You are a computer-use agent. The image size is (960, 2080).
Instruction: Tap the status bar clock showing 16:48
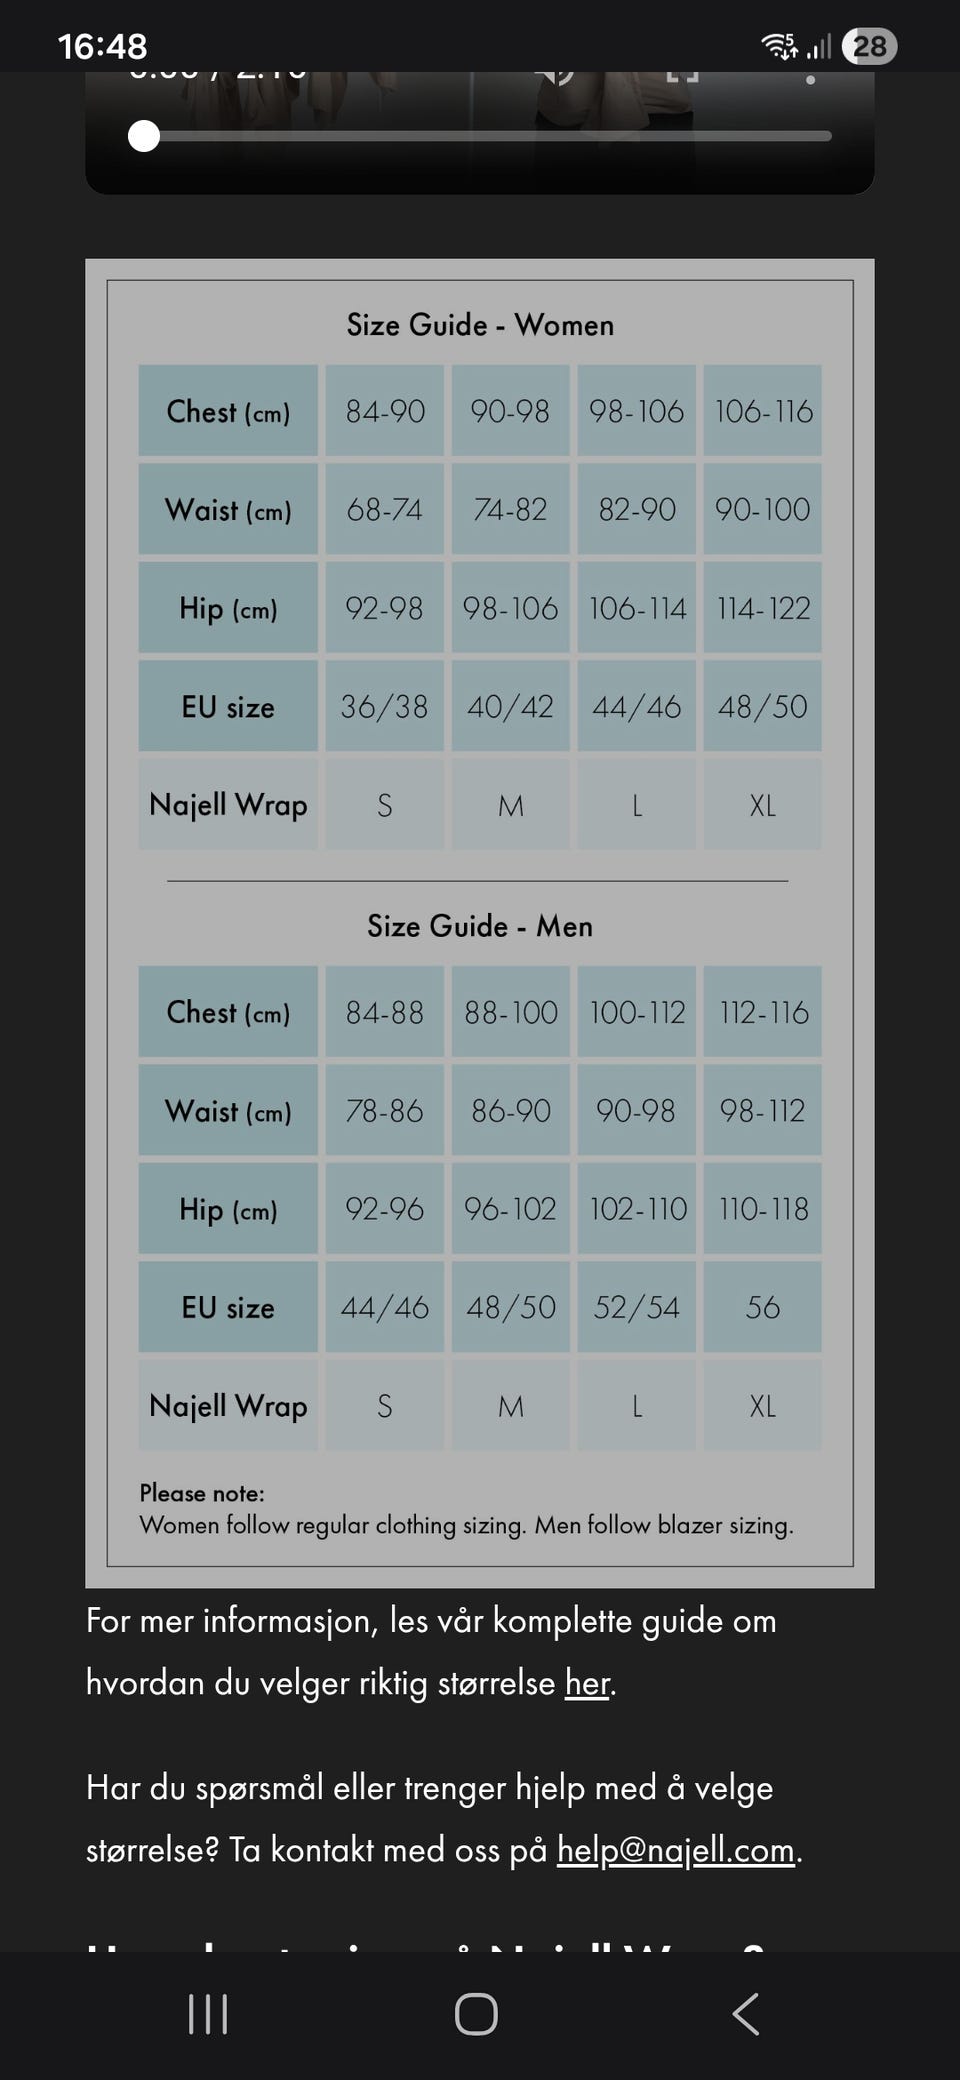[x=102, y=46]
